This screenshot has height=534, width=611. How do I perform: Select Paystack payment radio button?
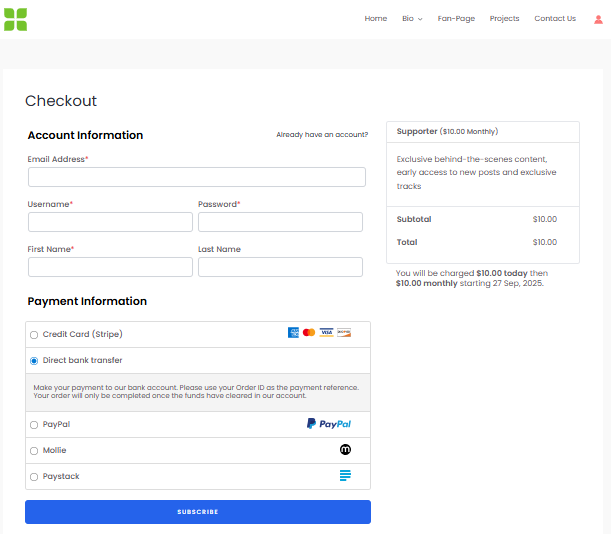click(34, 477)
